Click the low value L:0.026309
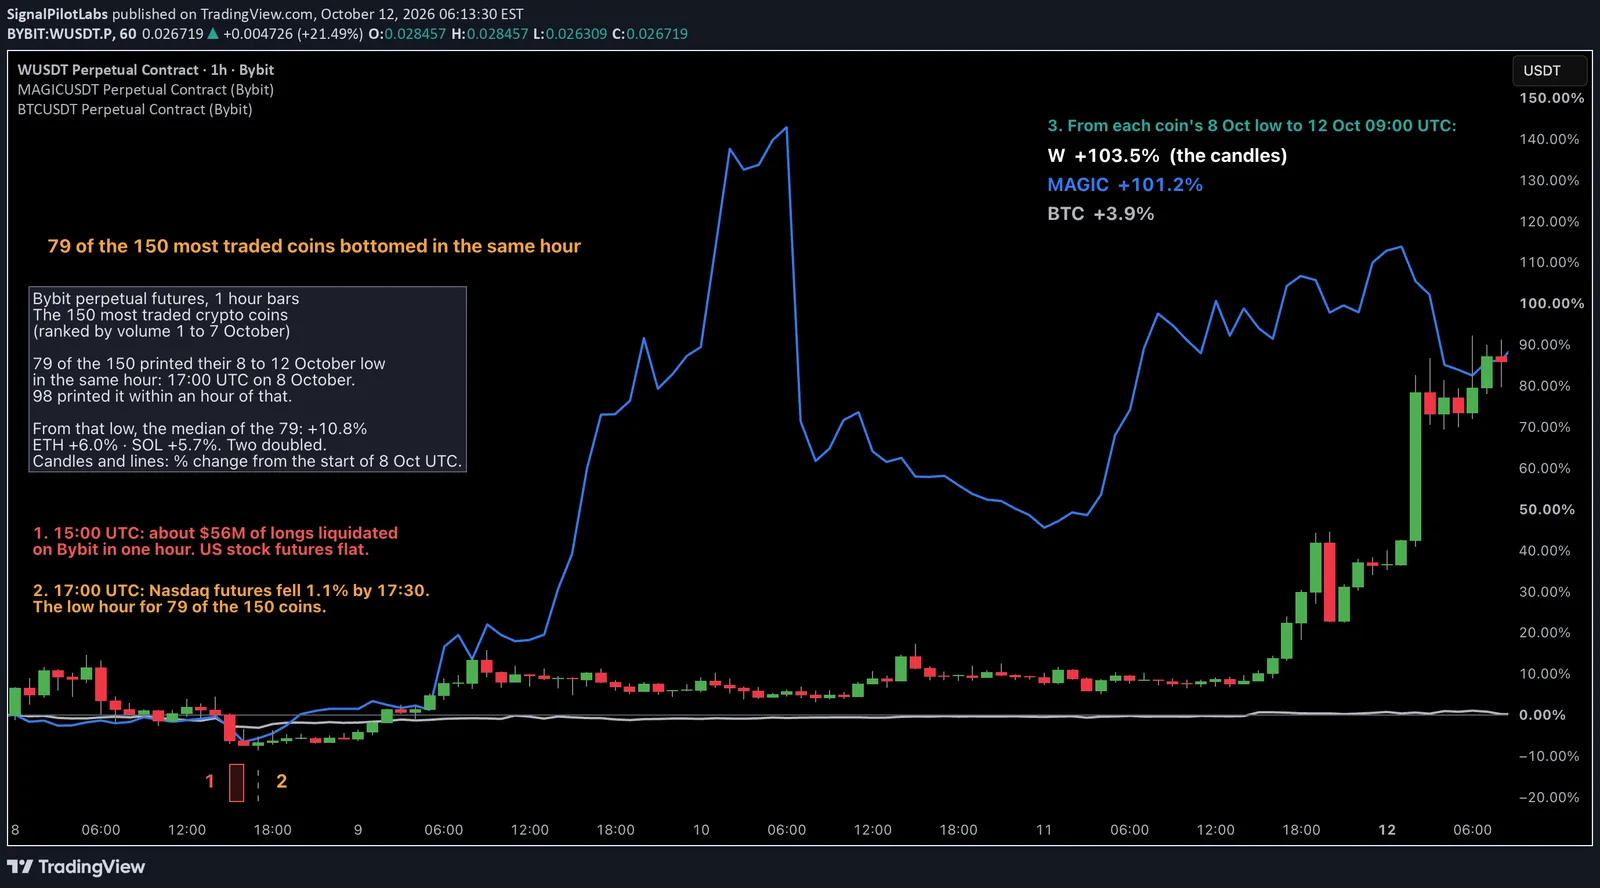The image size is (1600, 888). 570,34
